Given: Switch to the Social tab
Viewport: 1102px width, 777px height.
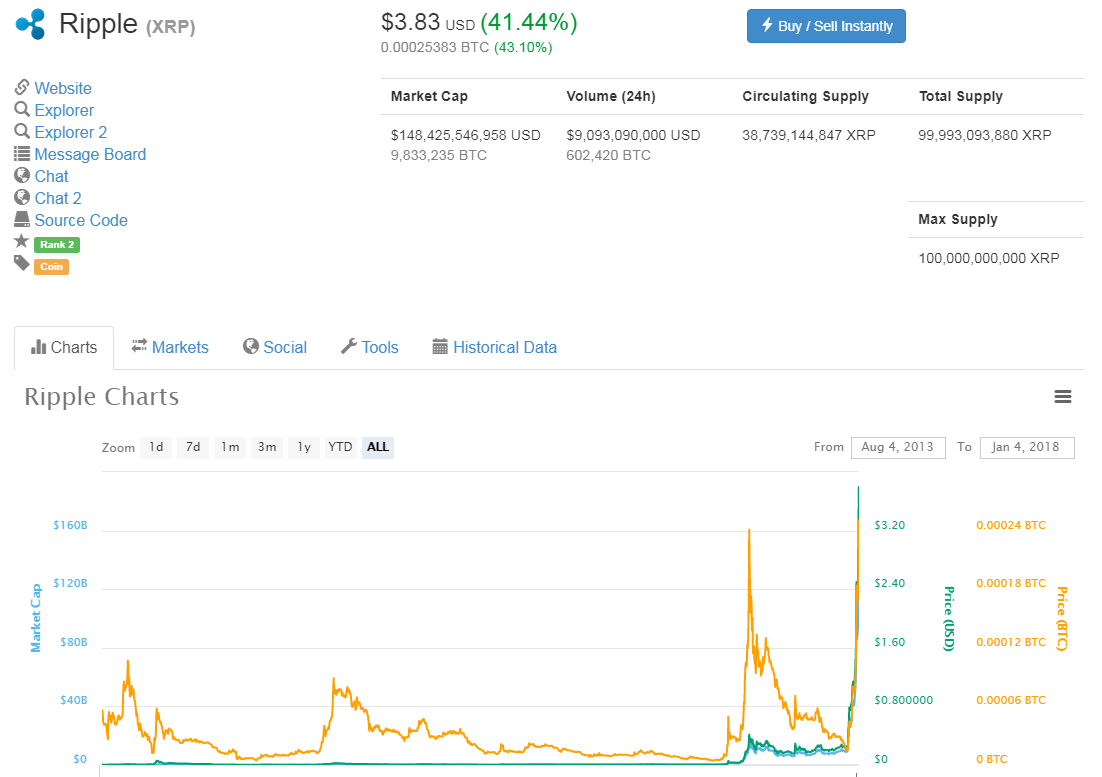Looking at the screenshot, I should pyautogui.click(x=275, y=347).
